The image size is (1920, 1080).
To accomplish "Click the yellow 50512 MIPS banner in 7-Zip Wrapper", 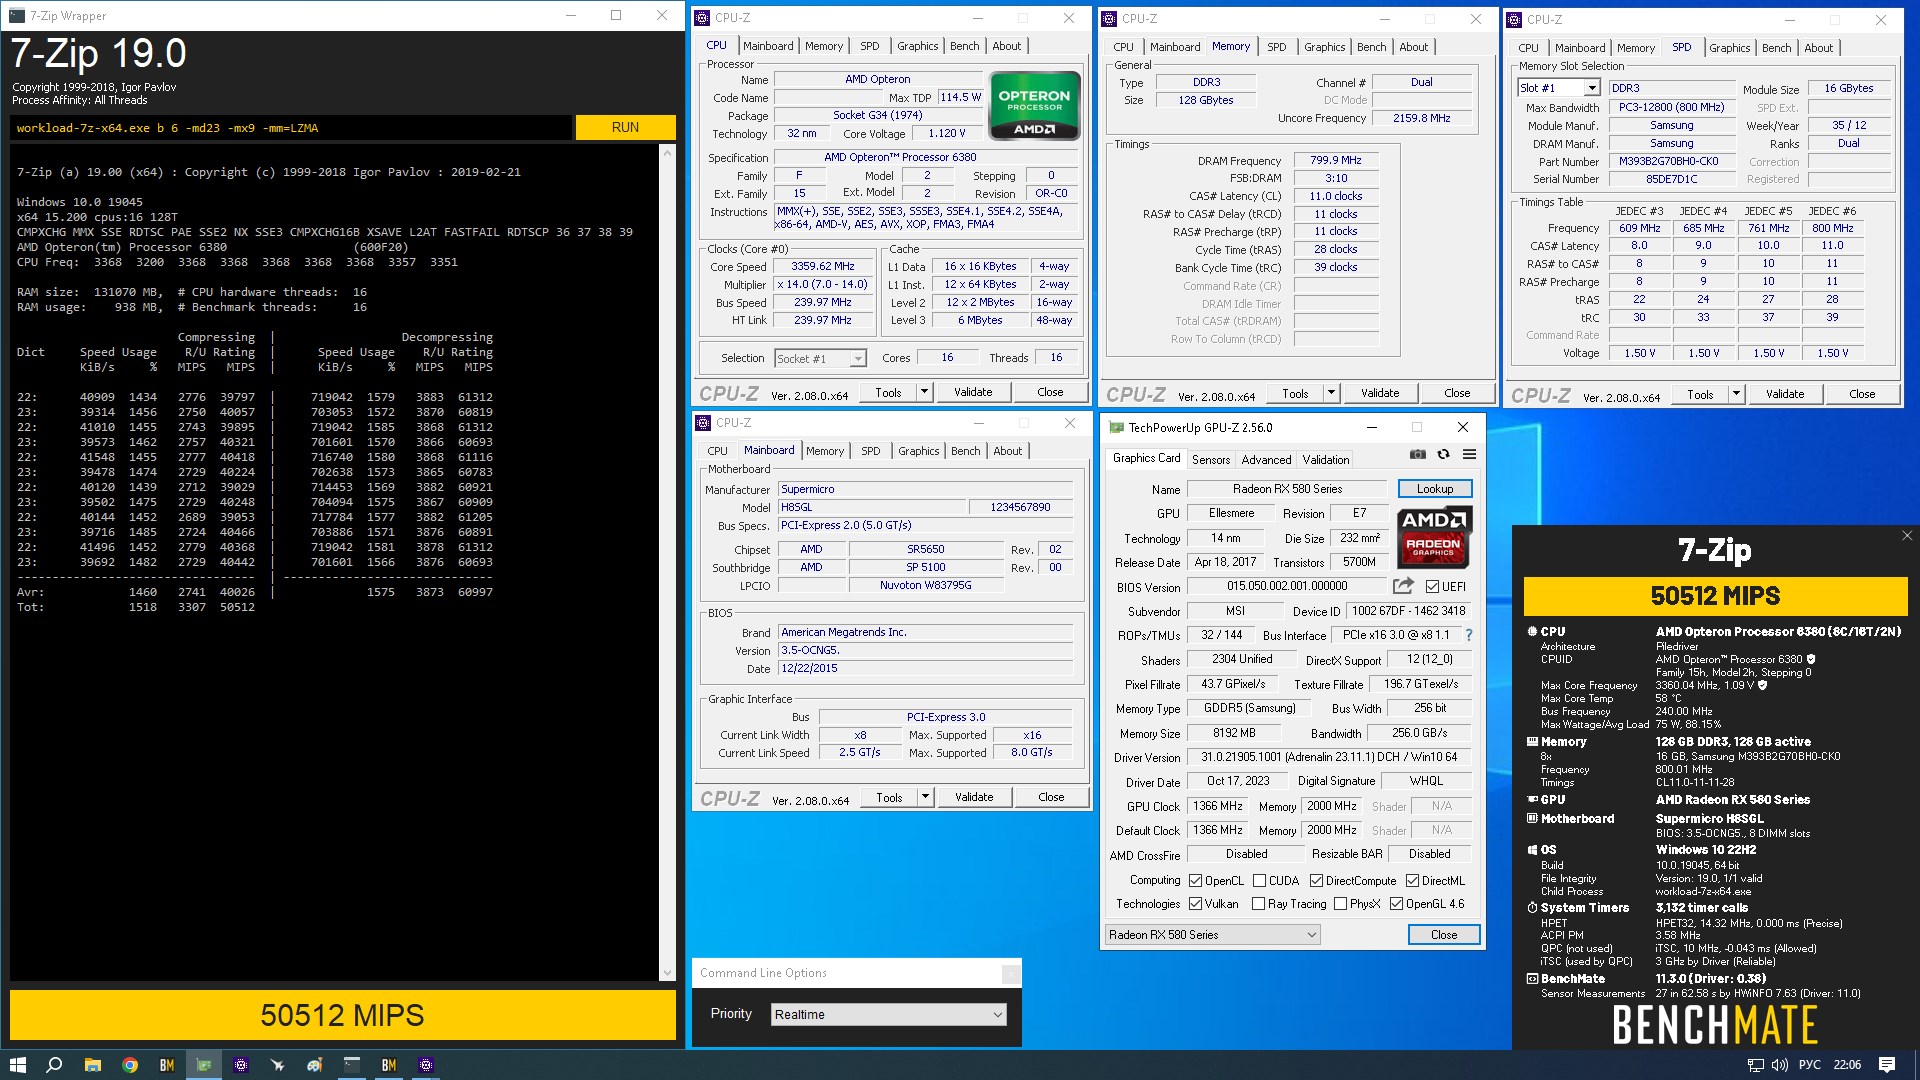I will 342,1015.
